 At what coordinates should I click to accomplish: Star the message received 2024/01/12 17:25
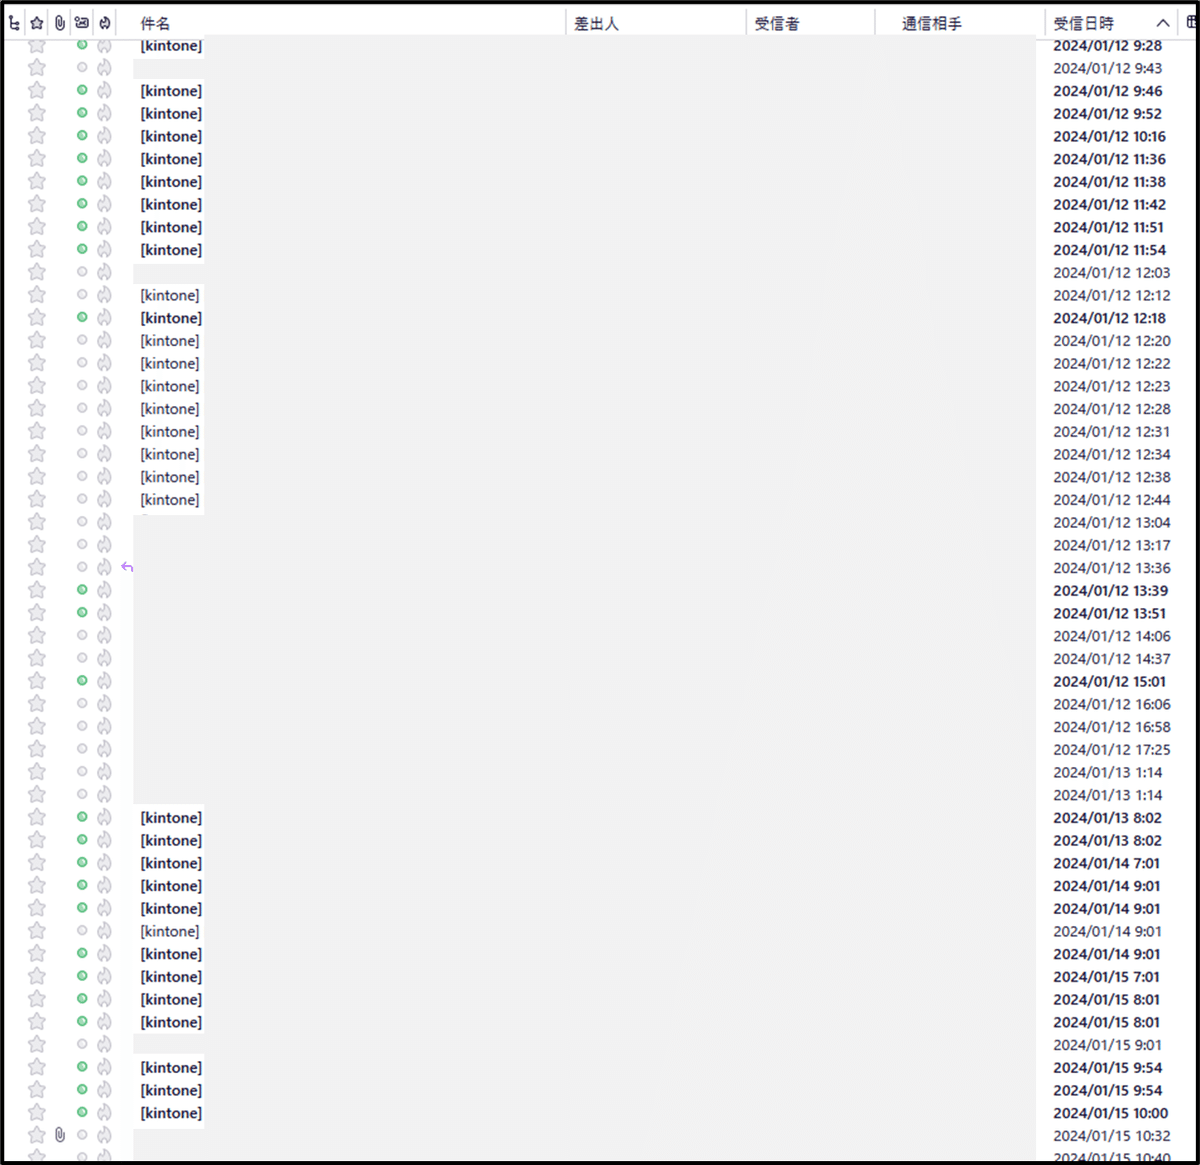(x=37, y=749)
